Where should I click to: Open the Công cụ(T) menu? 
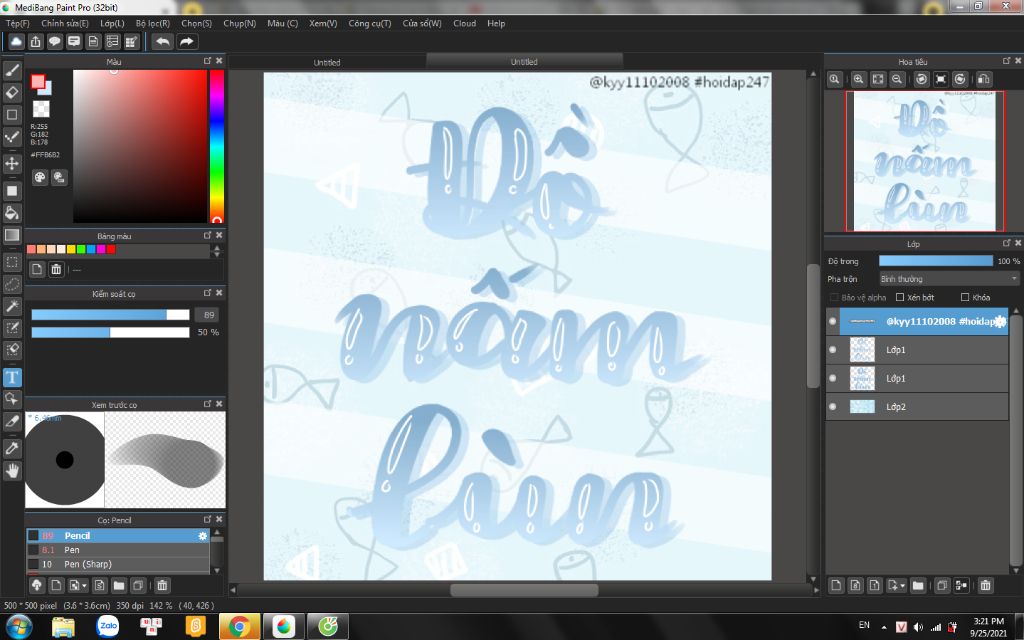point(370,23)
